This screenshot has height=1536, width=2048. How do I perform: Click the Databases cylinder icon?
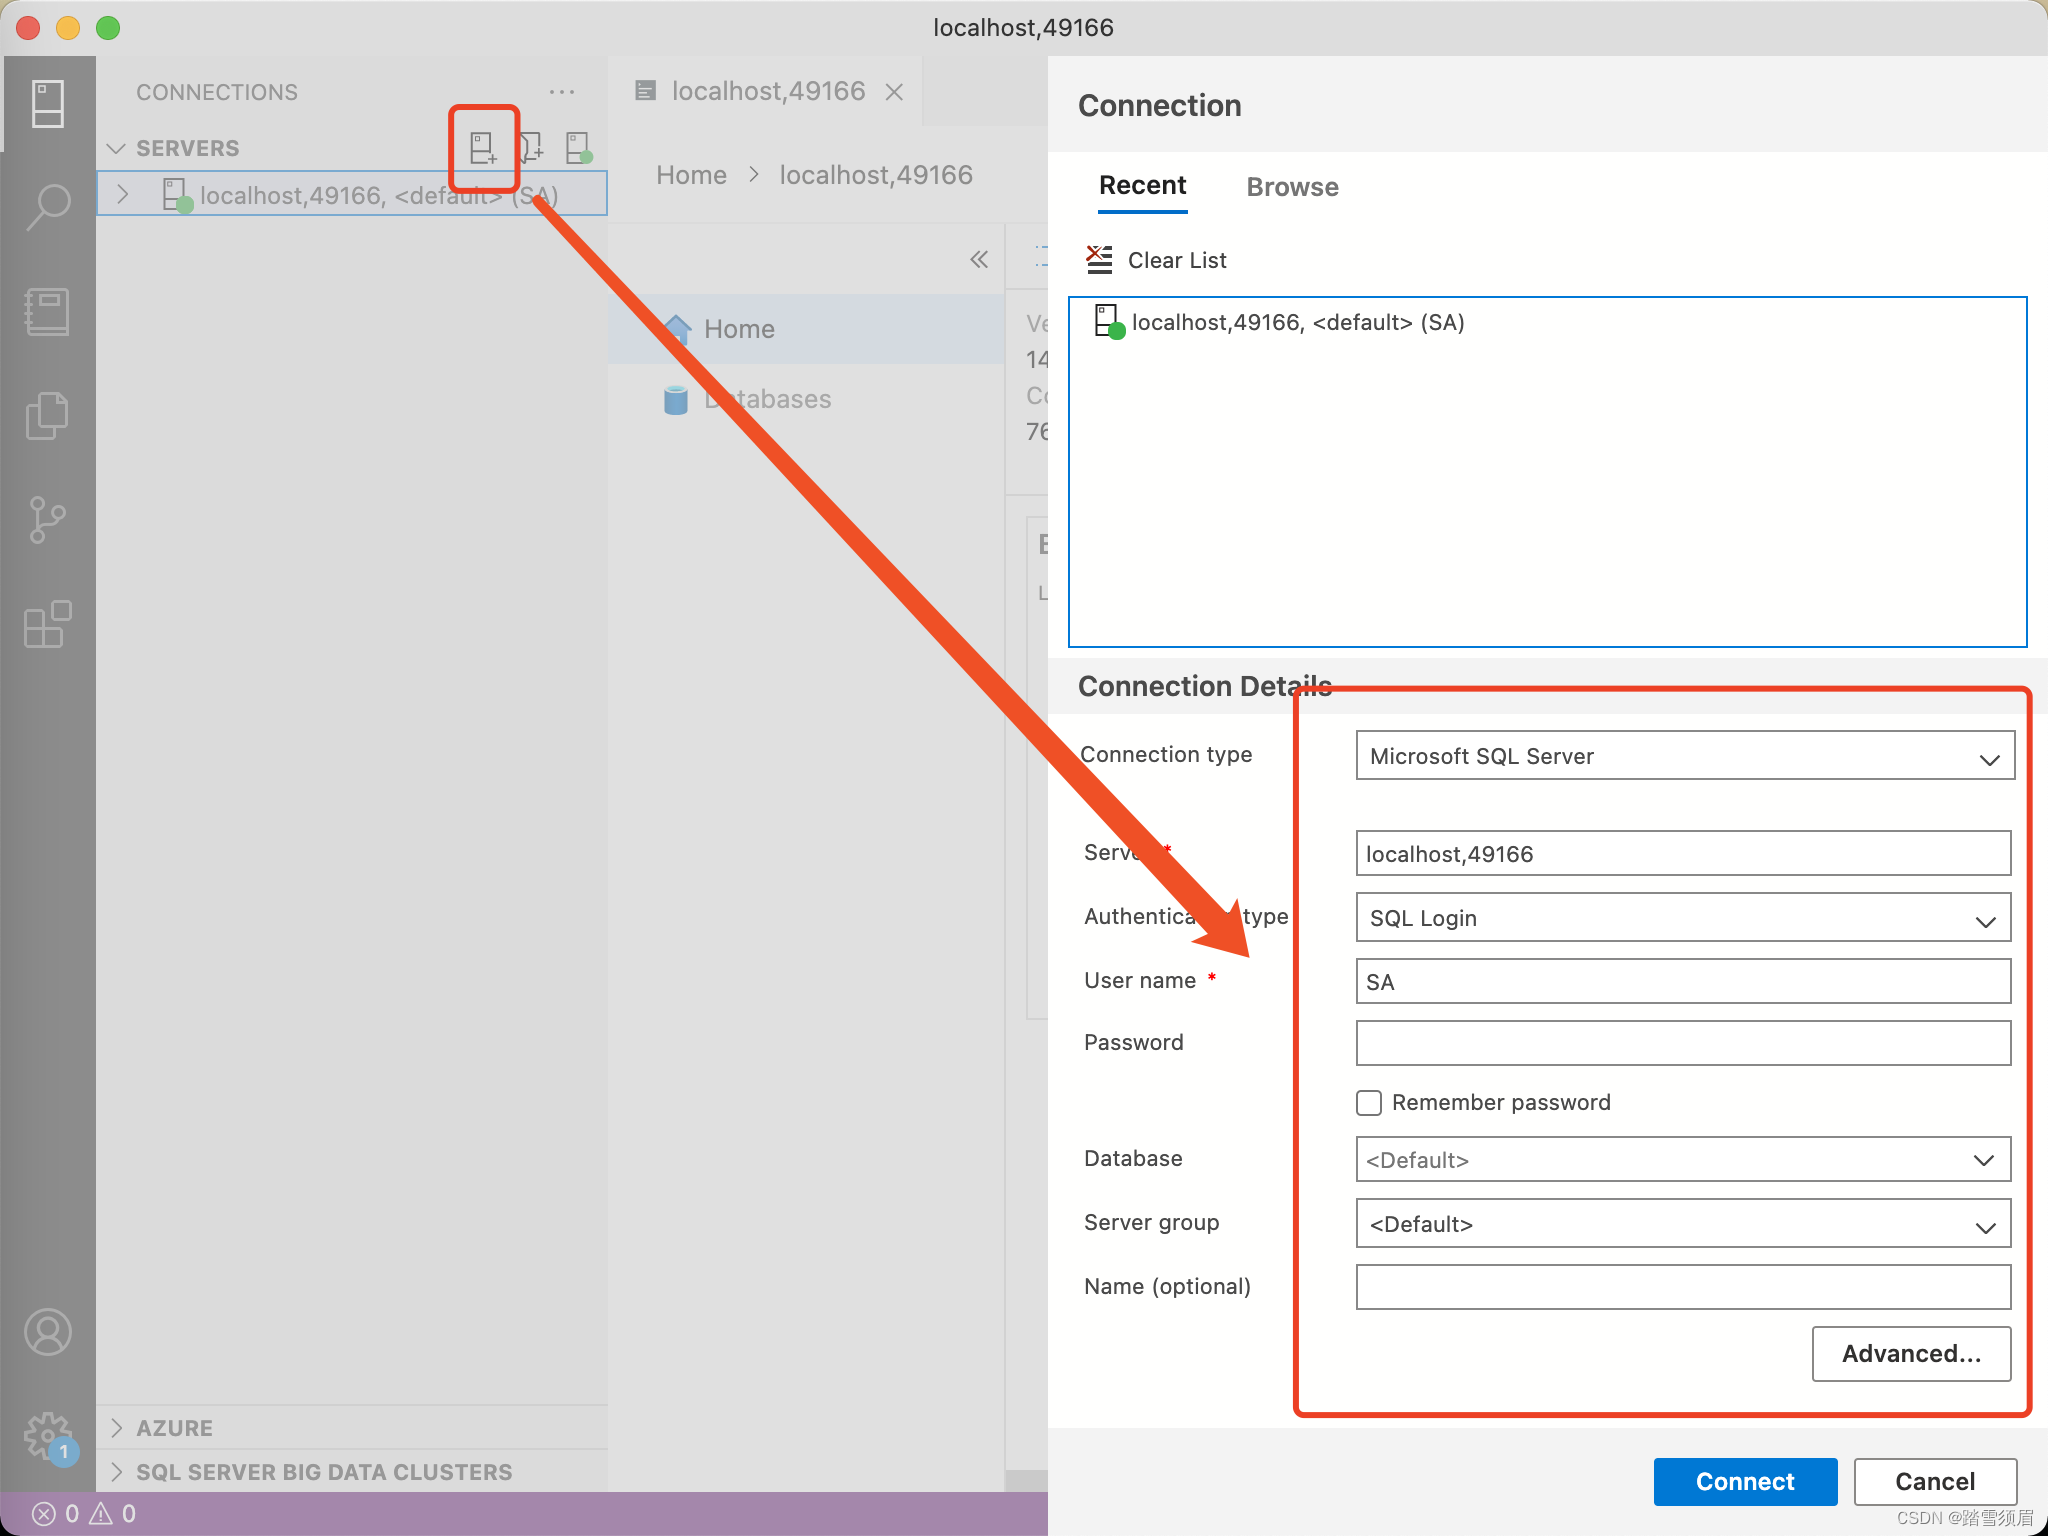[x=676, y=400]
